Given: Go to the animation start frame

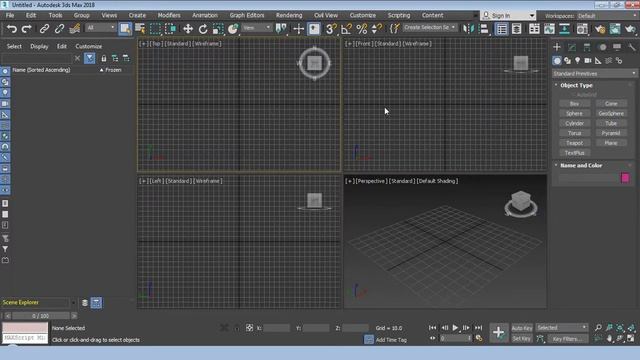Looking at the screenshot, I should (433, 327).
